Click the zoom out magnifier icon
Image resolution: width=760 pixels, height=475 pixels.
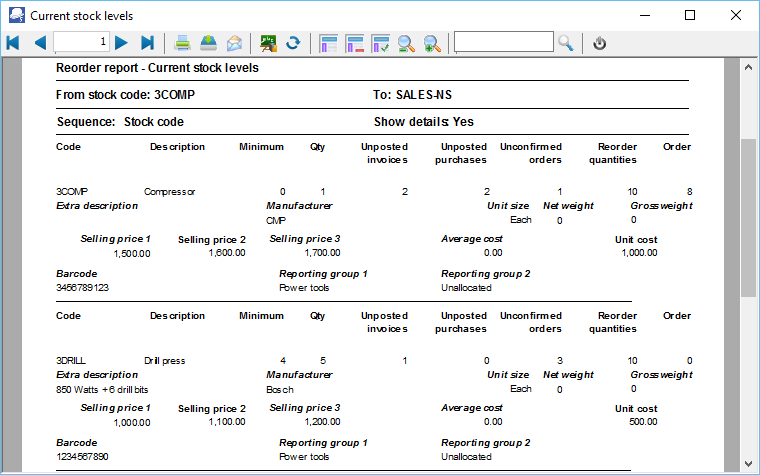pos(407,43)
